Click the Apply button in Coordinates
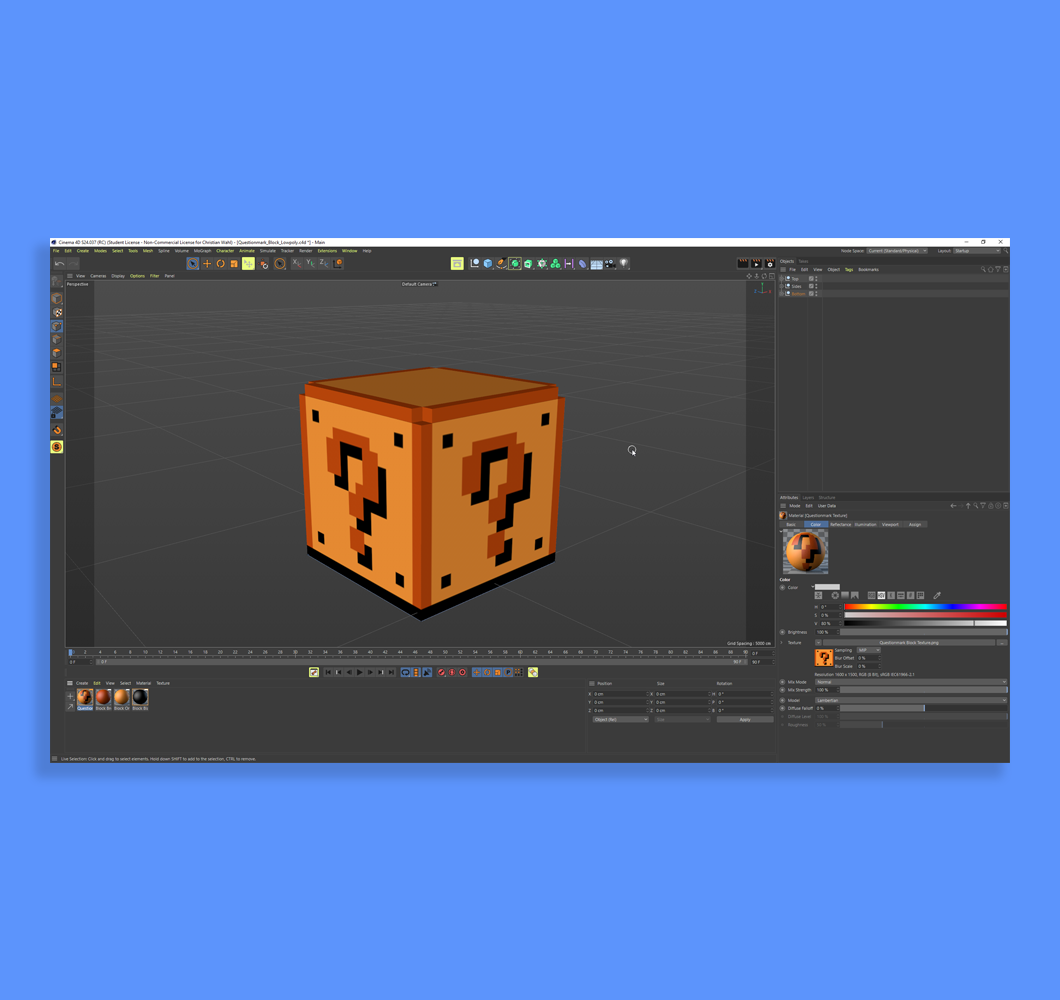Image resolution: width=1060 pixels, height=1000 pixels. click(x=744, y=719)
